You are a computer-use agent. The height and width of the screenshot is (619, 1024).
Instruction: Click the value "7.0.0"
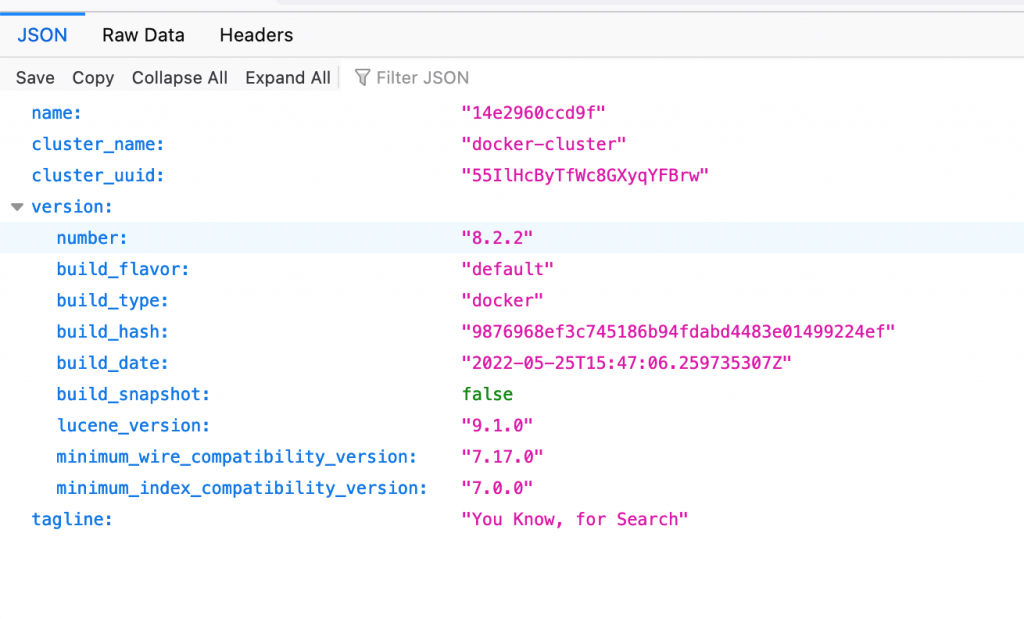[497, 489]
